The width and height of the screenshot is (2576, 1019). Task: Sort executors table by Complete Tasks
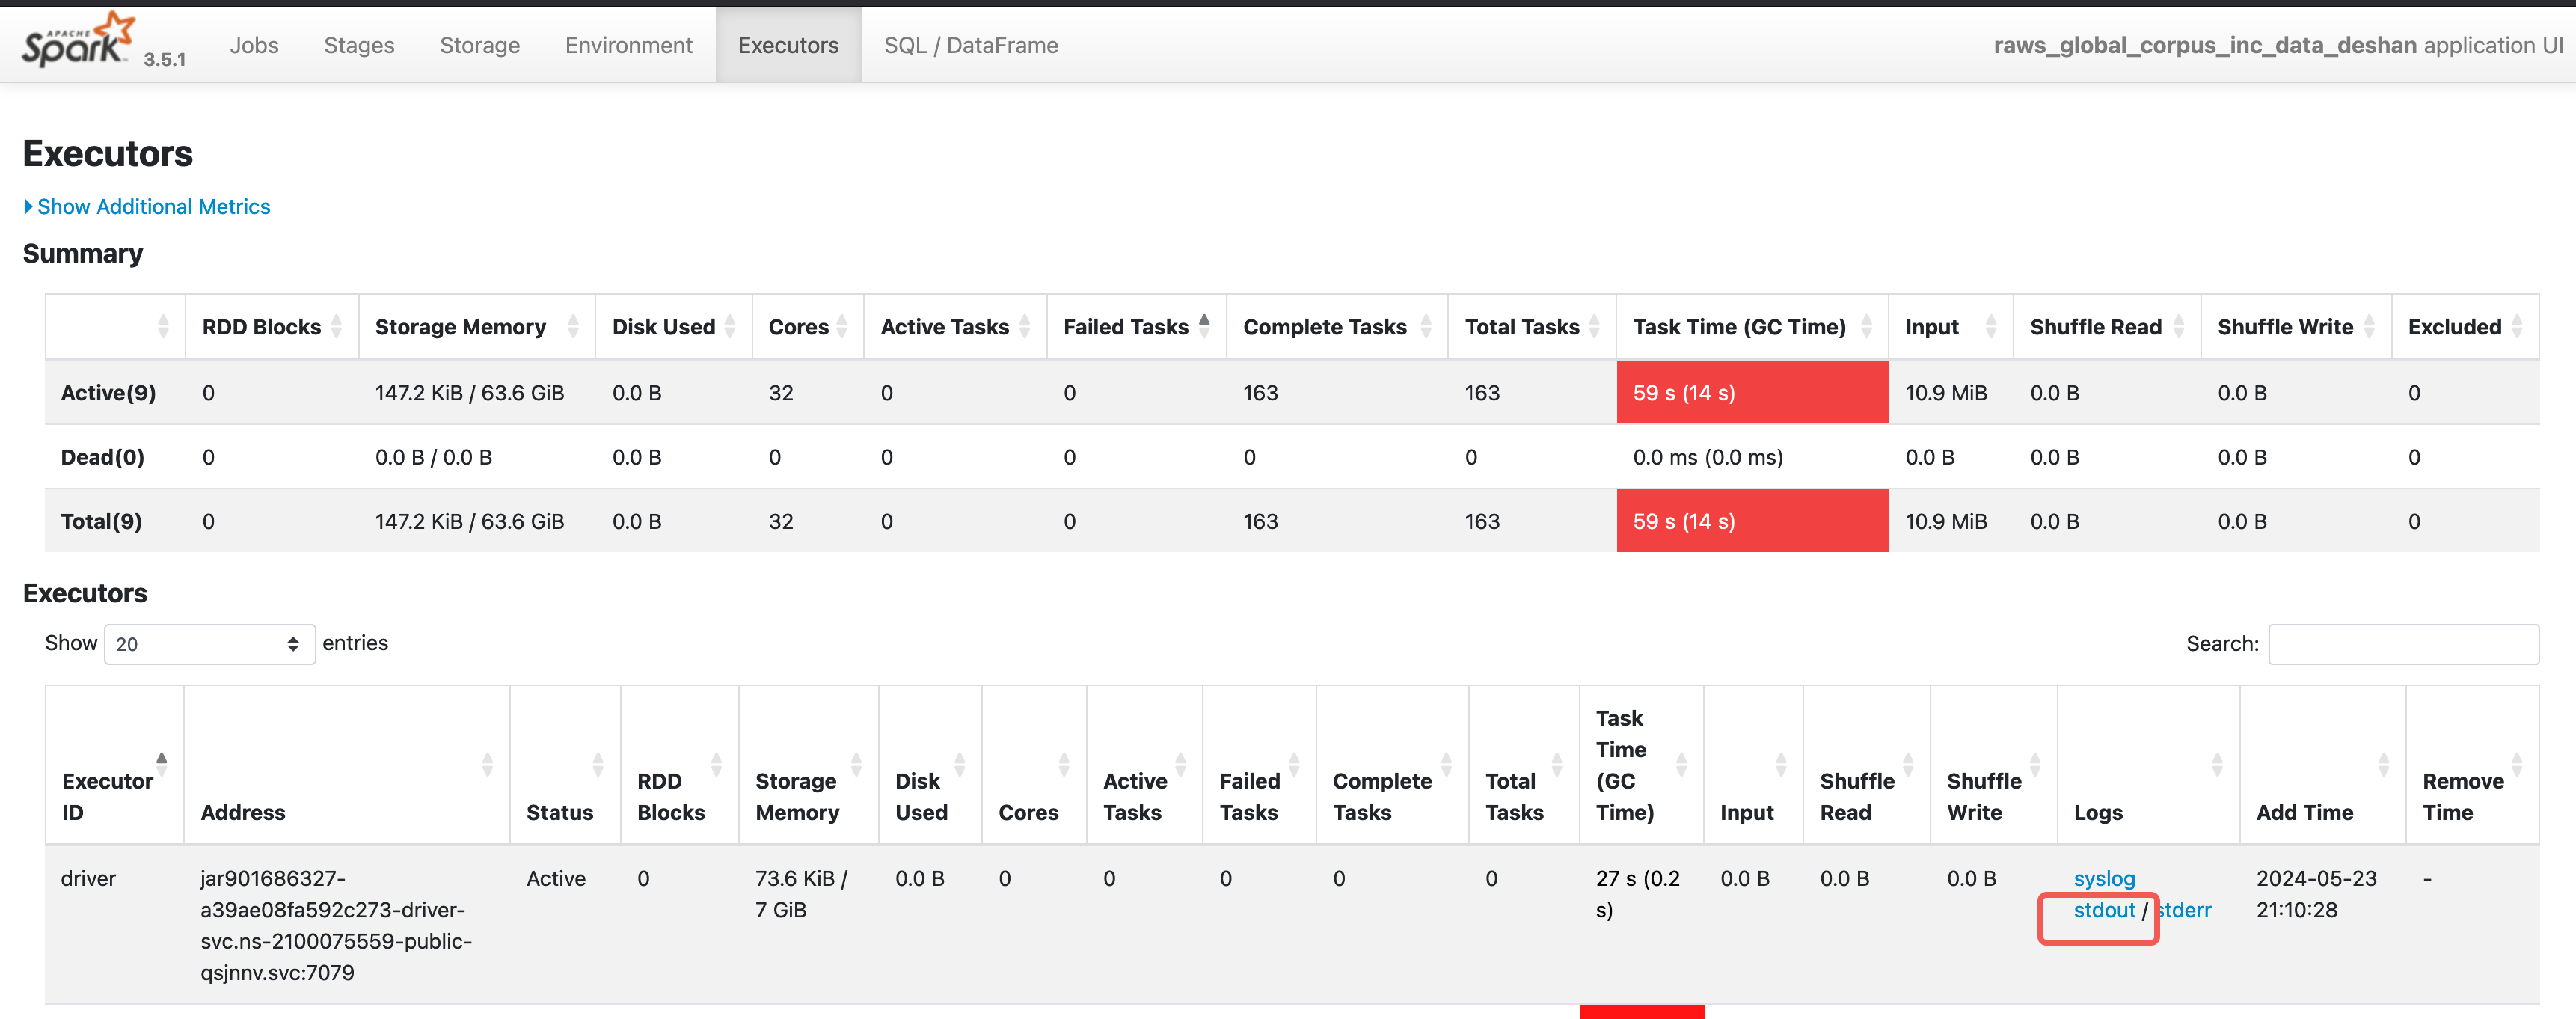click(x=1393, y=765)
